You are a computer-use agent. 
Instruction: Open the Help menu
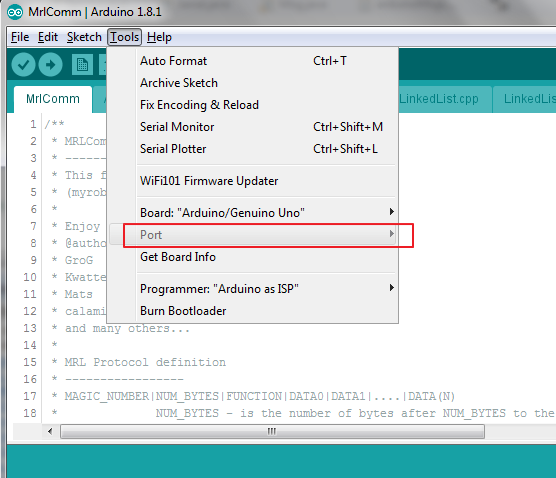click(159, 37)
